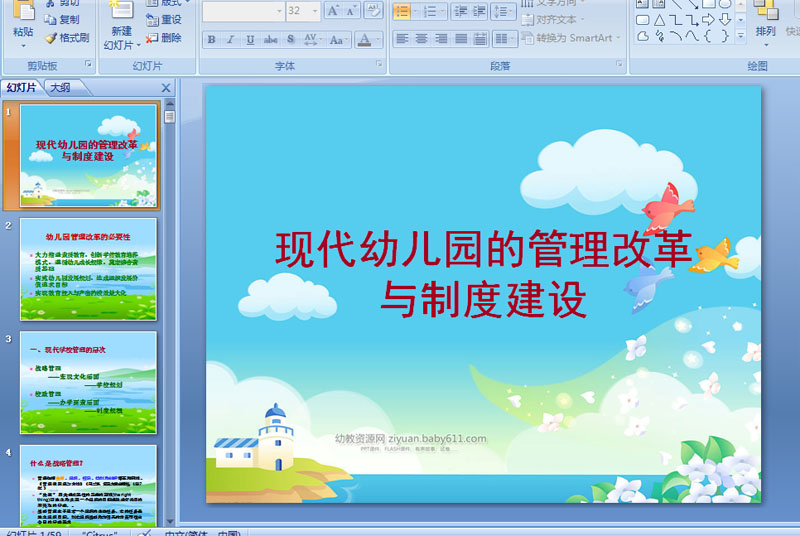This screenshot has height=536, width=800.
Task: Open font group dialog launcher
Action: (379, 64)
